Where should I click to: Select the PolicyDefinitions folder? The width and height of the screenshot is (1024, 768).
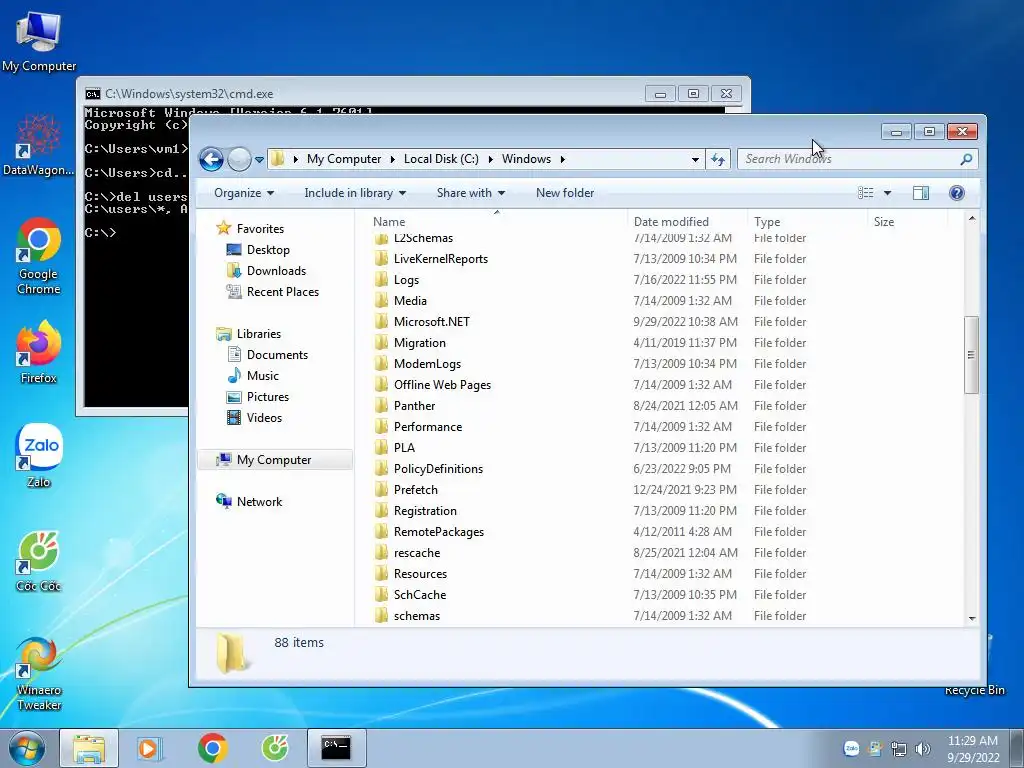(x=438, y=469)
